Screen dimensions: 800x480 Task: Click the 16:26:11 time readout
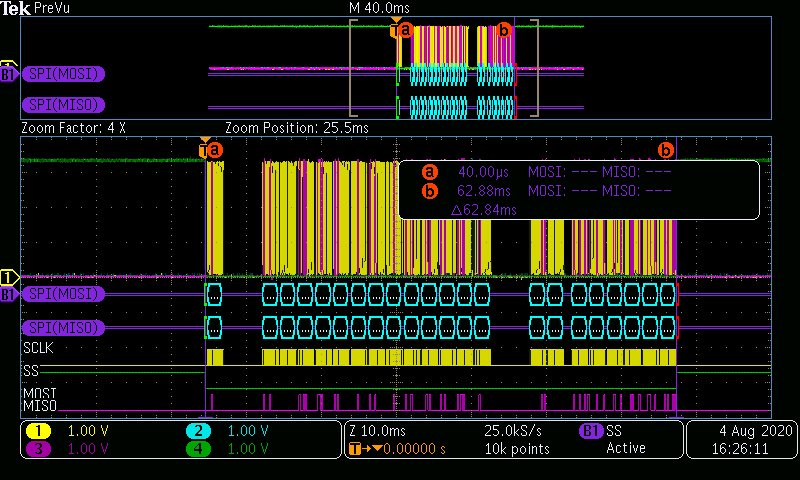tap(740, 449)
